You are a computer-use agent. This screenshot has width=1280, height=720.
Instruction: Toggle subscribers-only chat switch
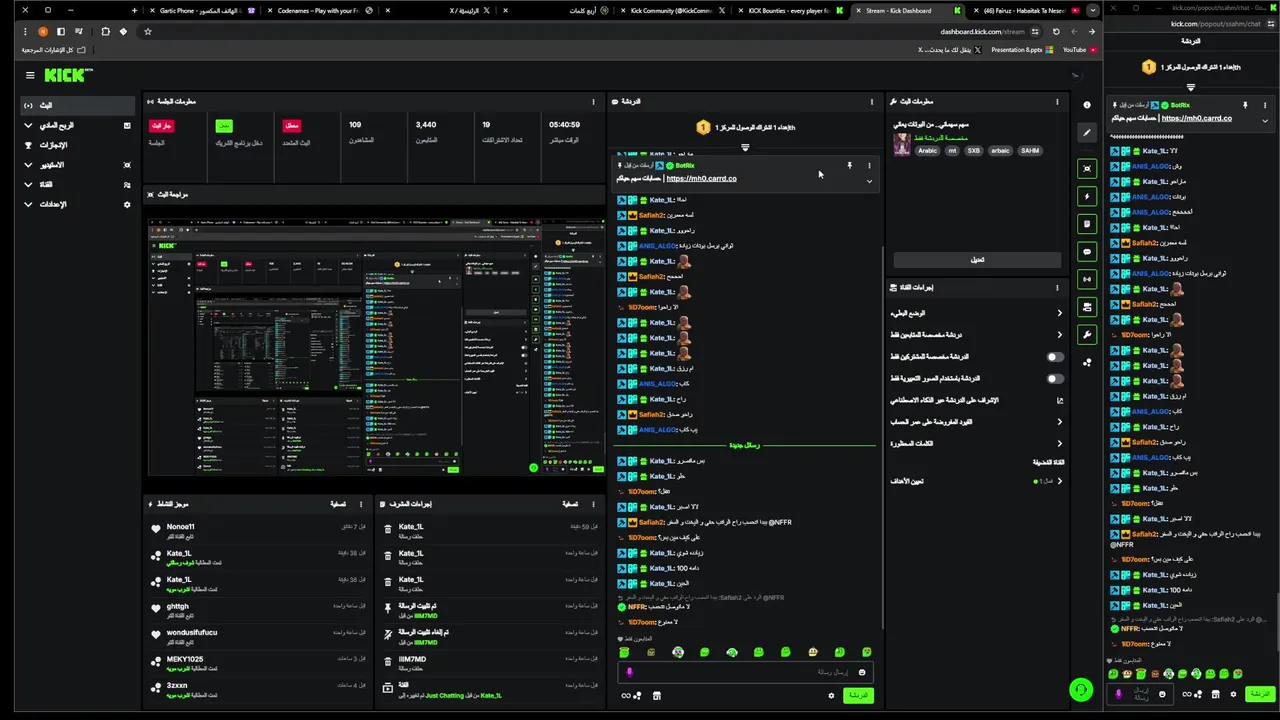tap(1054, 357)
